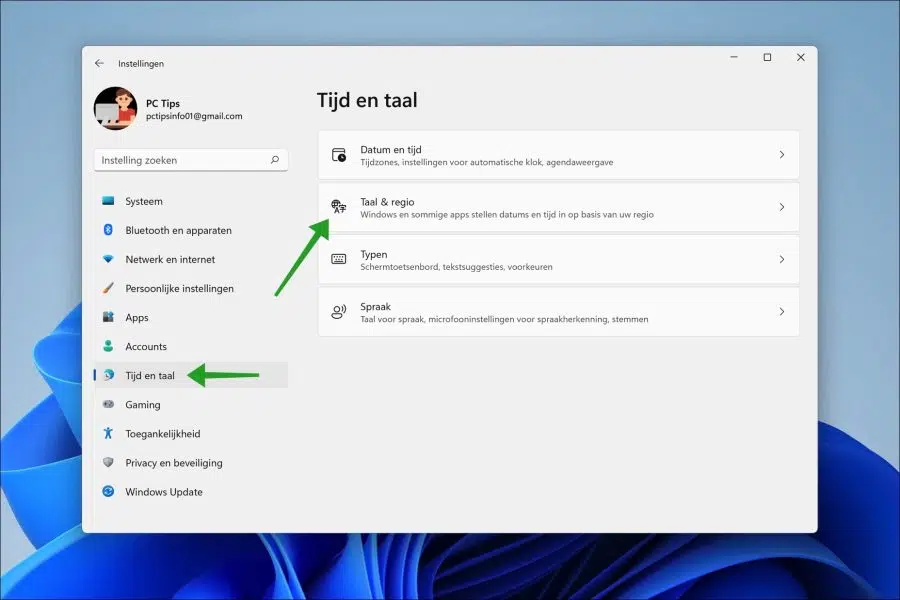900x600 pixels.
Task: Open Datum en tijd settings
Action: click(558, 155)
